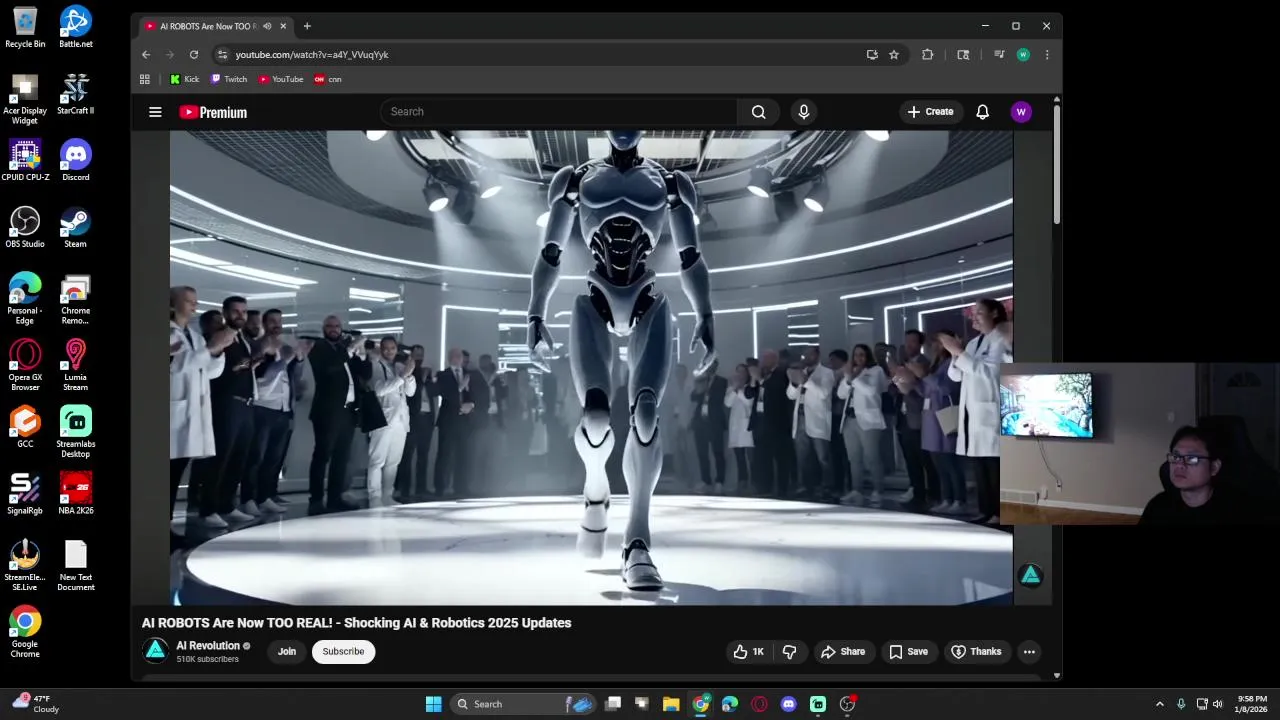Open a new Chrome tab
Screen dimensions: 1280x720
(307, 26)
